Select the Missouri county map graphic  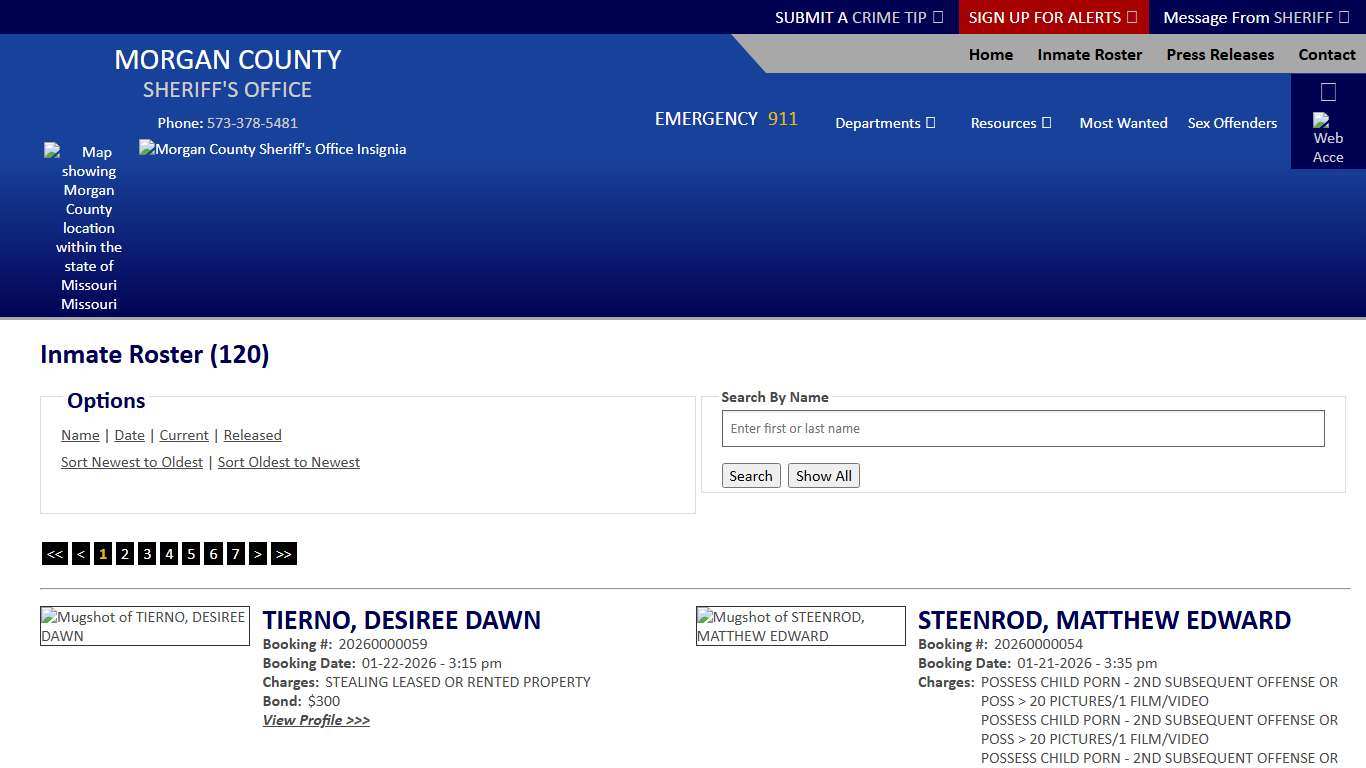pyautogui.click(x=88, y=228)
